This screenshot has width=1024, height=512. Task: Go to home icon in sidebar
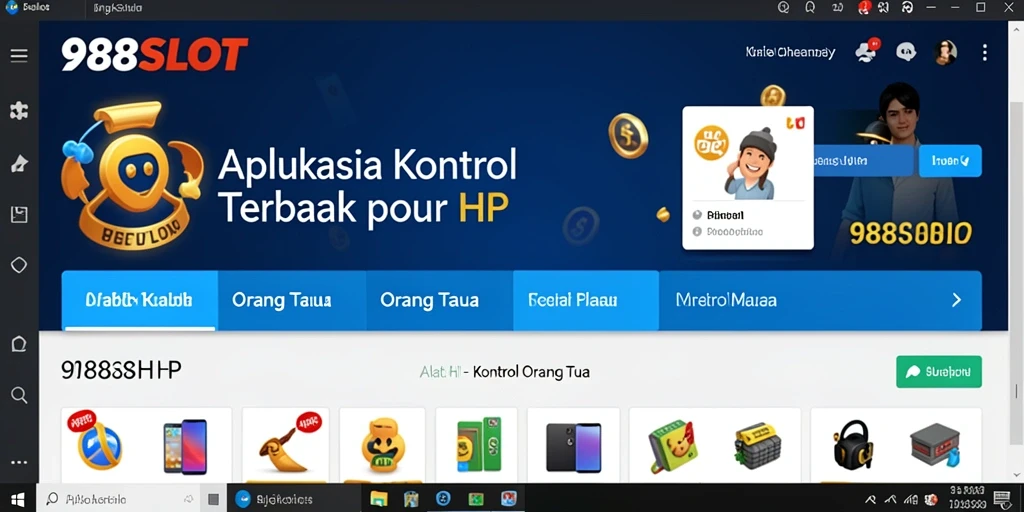tap(19, 344)
